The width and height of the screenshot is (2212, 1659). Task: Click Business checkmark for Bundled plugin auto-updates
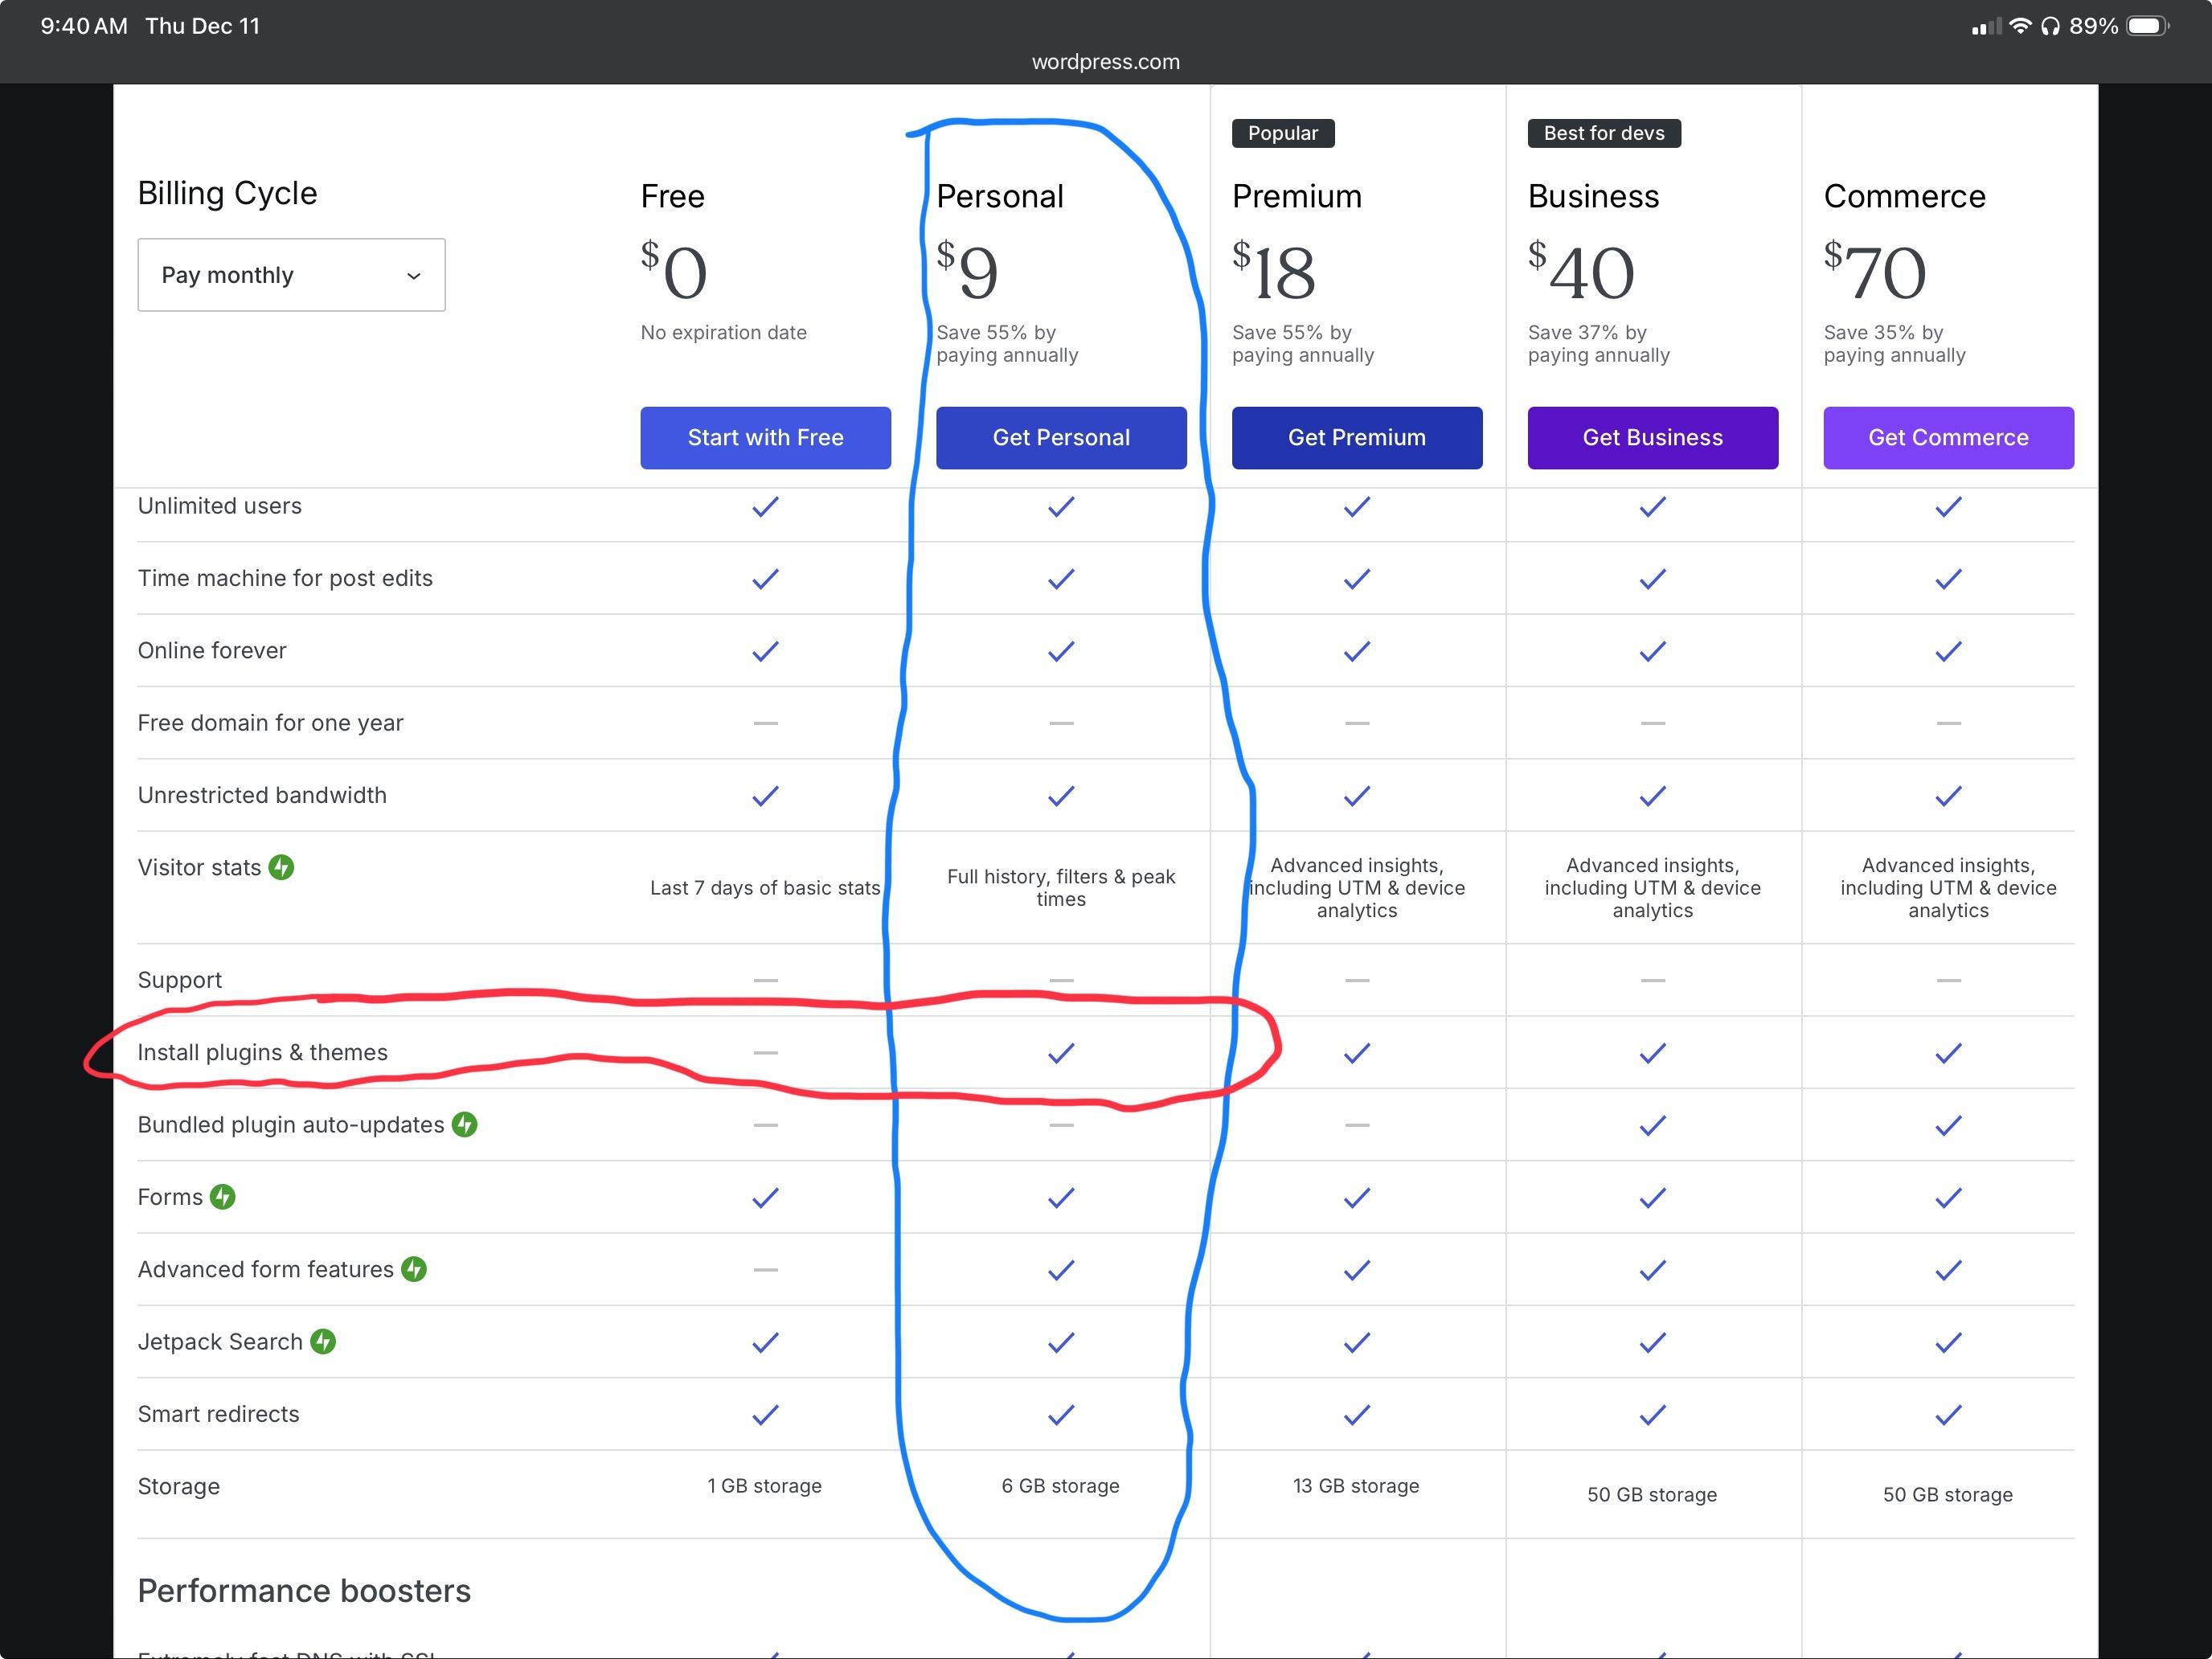pyautogui.click(x=1652, y=1125)
